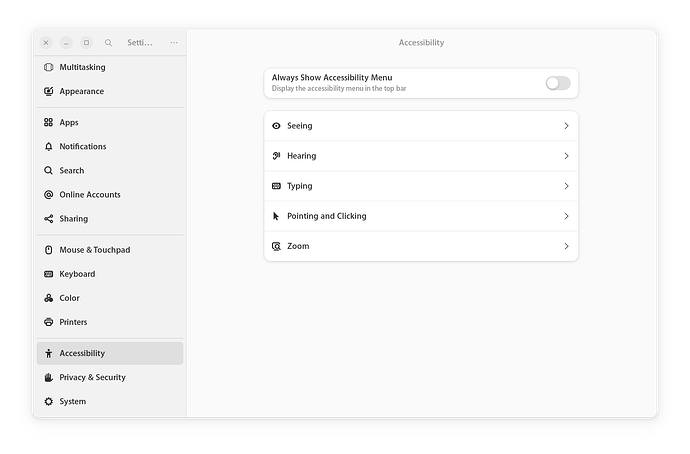Viewport: 690px width, 454px height.
Task: Expand the Hearing row chevron
Action: coord(566,156)
